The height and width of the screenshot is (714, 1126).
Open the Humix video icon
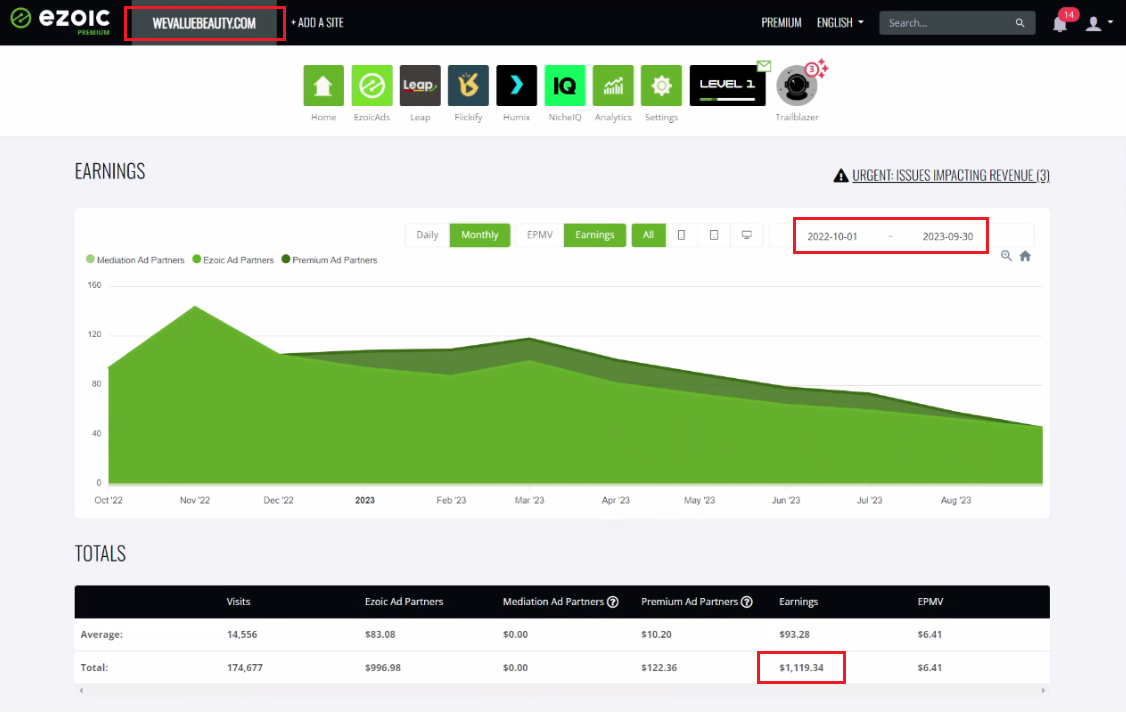point(516,85)
